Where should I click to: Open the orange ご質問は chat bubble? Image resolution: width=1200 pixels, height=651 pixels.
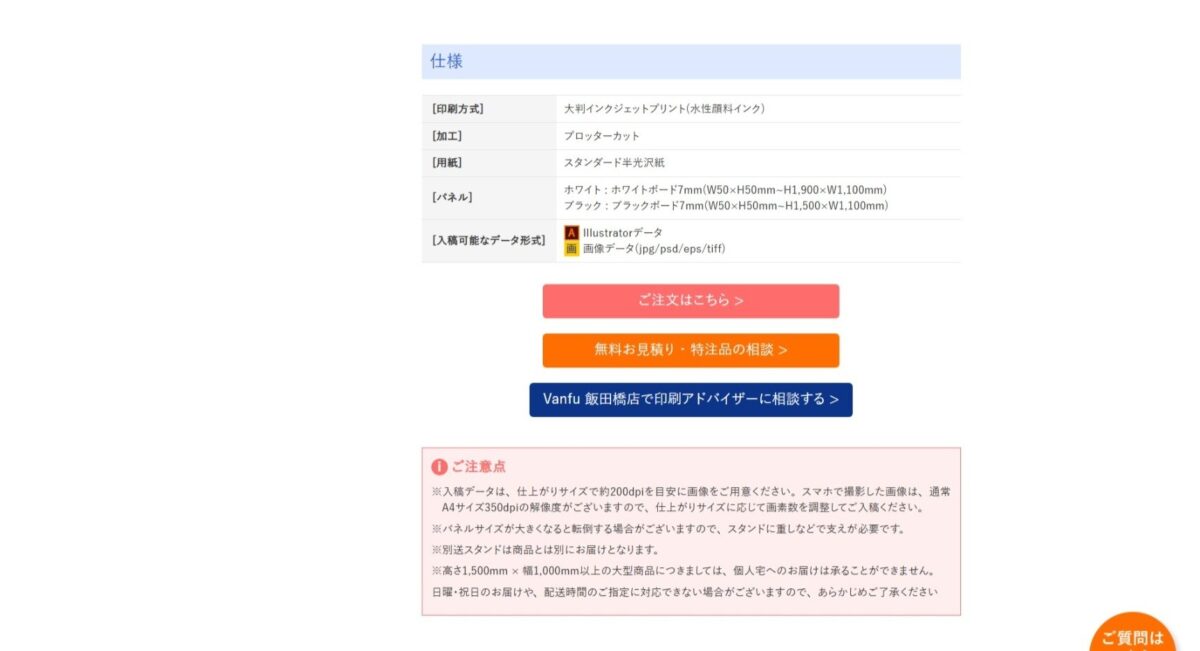(1132, 635)
